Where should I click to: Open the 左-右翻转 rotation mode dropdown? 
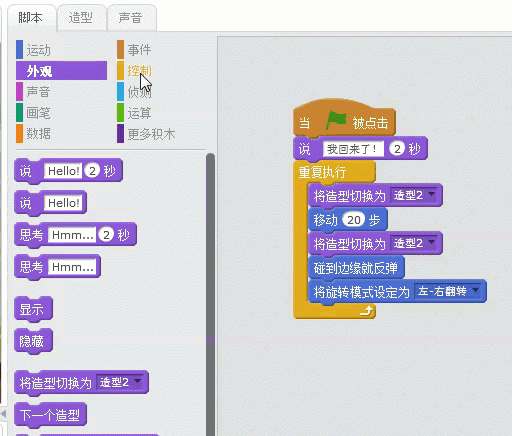click(448, 291)
